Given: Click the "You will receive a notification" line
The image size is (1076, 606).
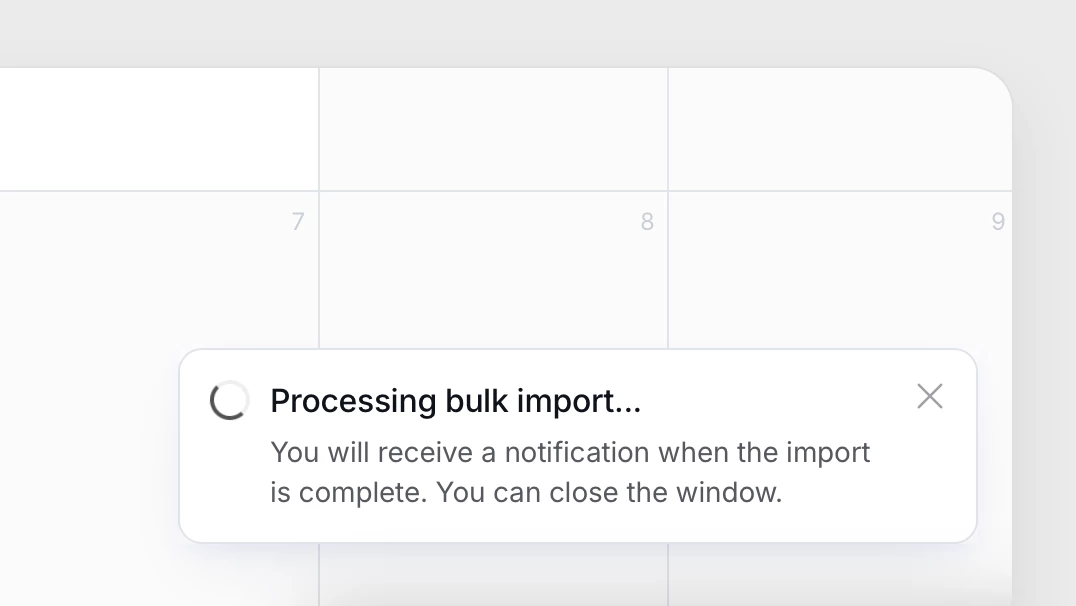Looking at the screenshot, I should (570, 453).
